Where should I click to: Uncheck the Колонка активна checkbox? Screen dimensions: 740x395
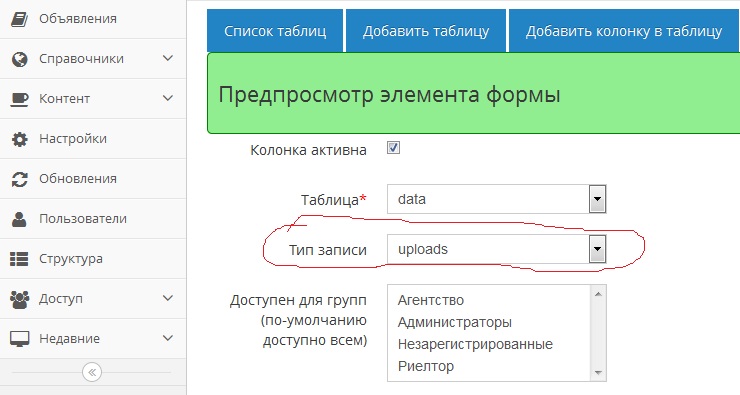tap(393, 148)
